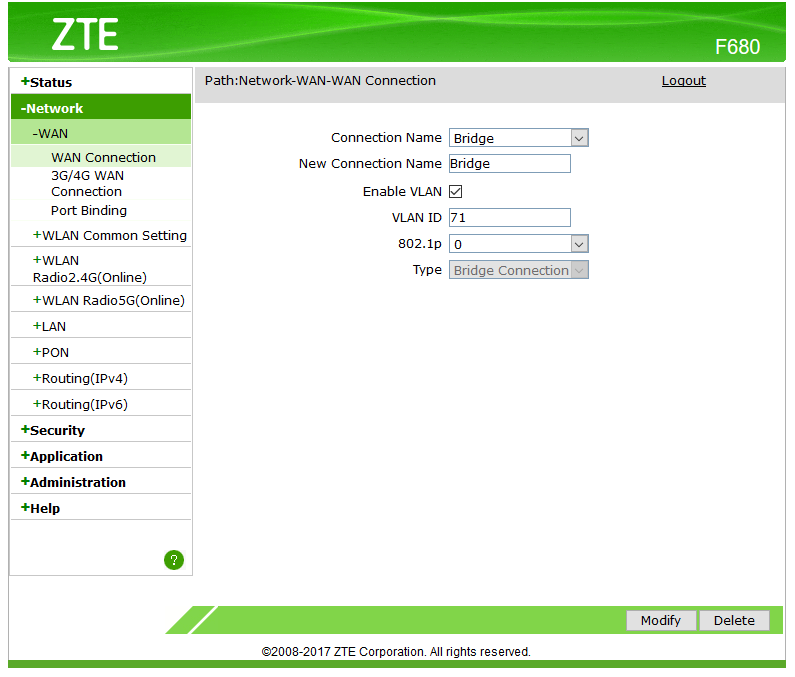795x677 pixels.
Task: Open the disabled Type dropdown
Action: 519,270
